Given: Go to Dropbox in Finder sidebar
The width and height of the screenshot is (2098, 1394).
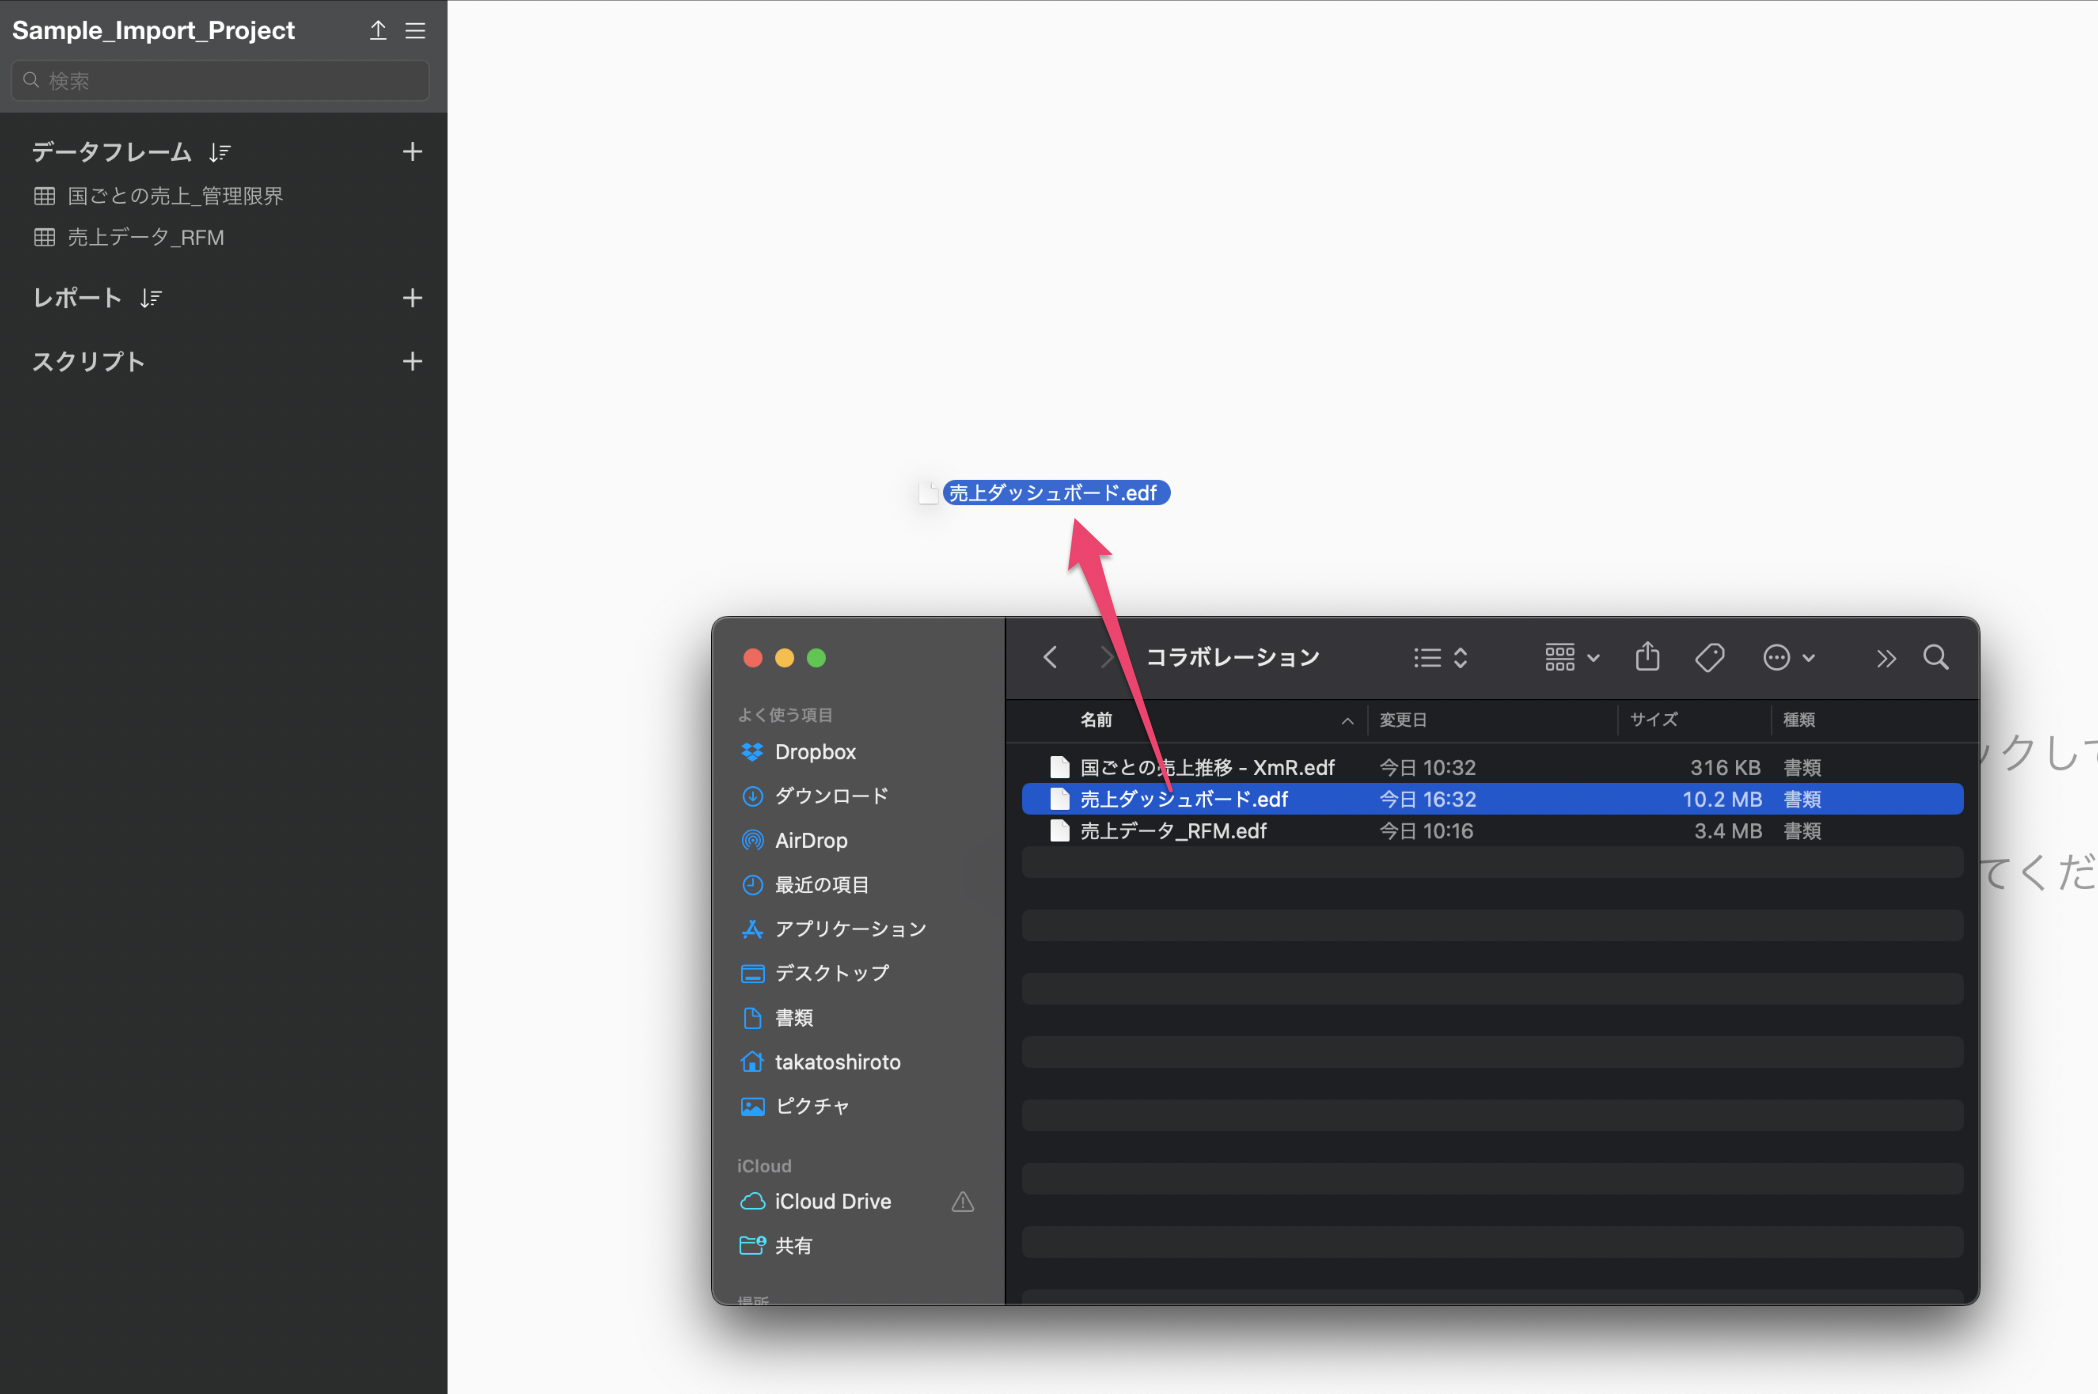Looking at the screenshot, I should (x=815, y=752).
